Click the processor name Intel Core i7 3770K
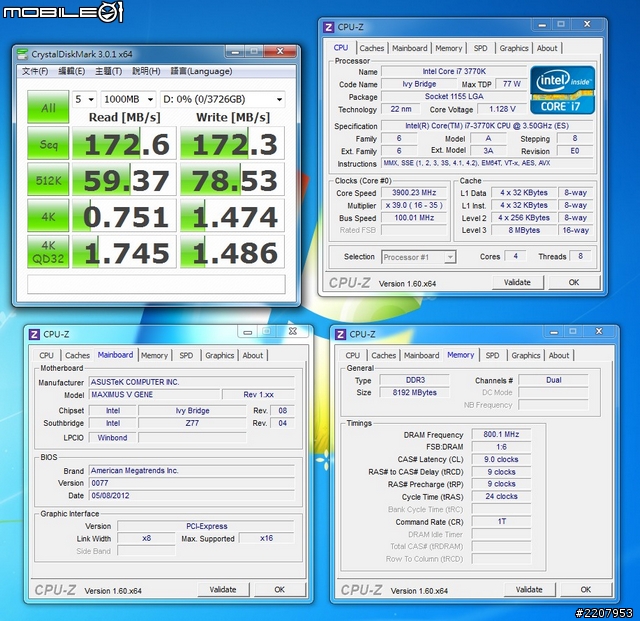The width and height of the screenshot is (640, 621). click(454, 71)
